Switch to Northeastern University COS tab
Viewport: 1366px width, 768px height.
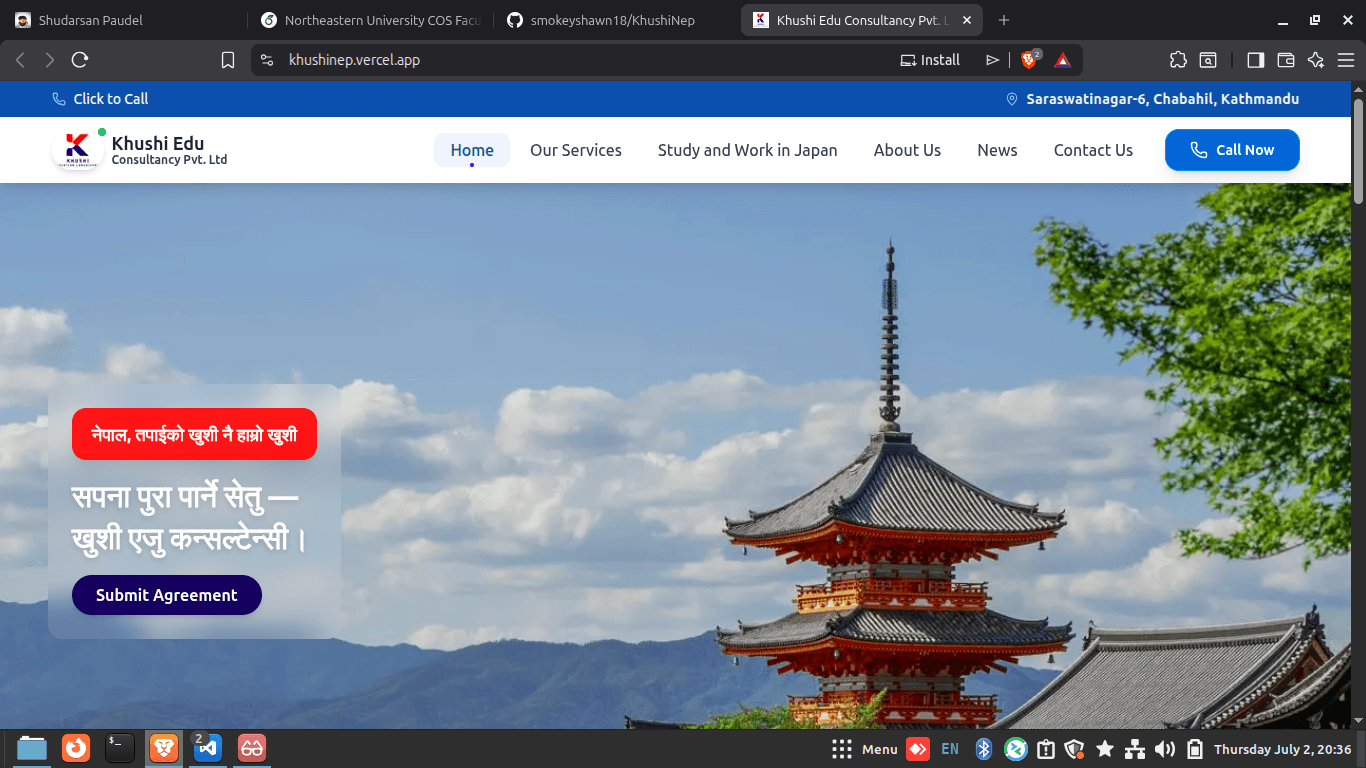click(x=370, y=20)
